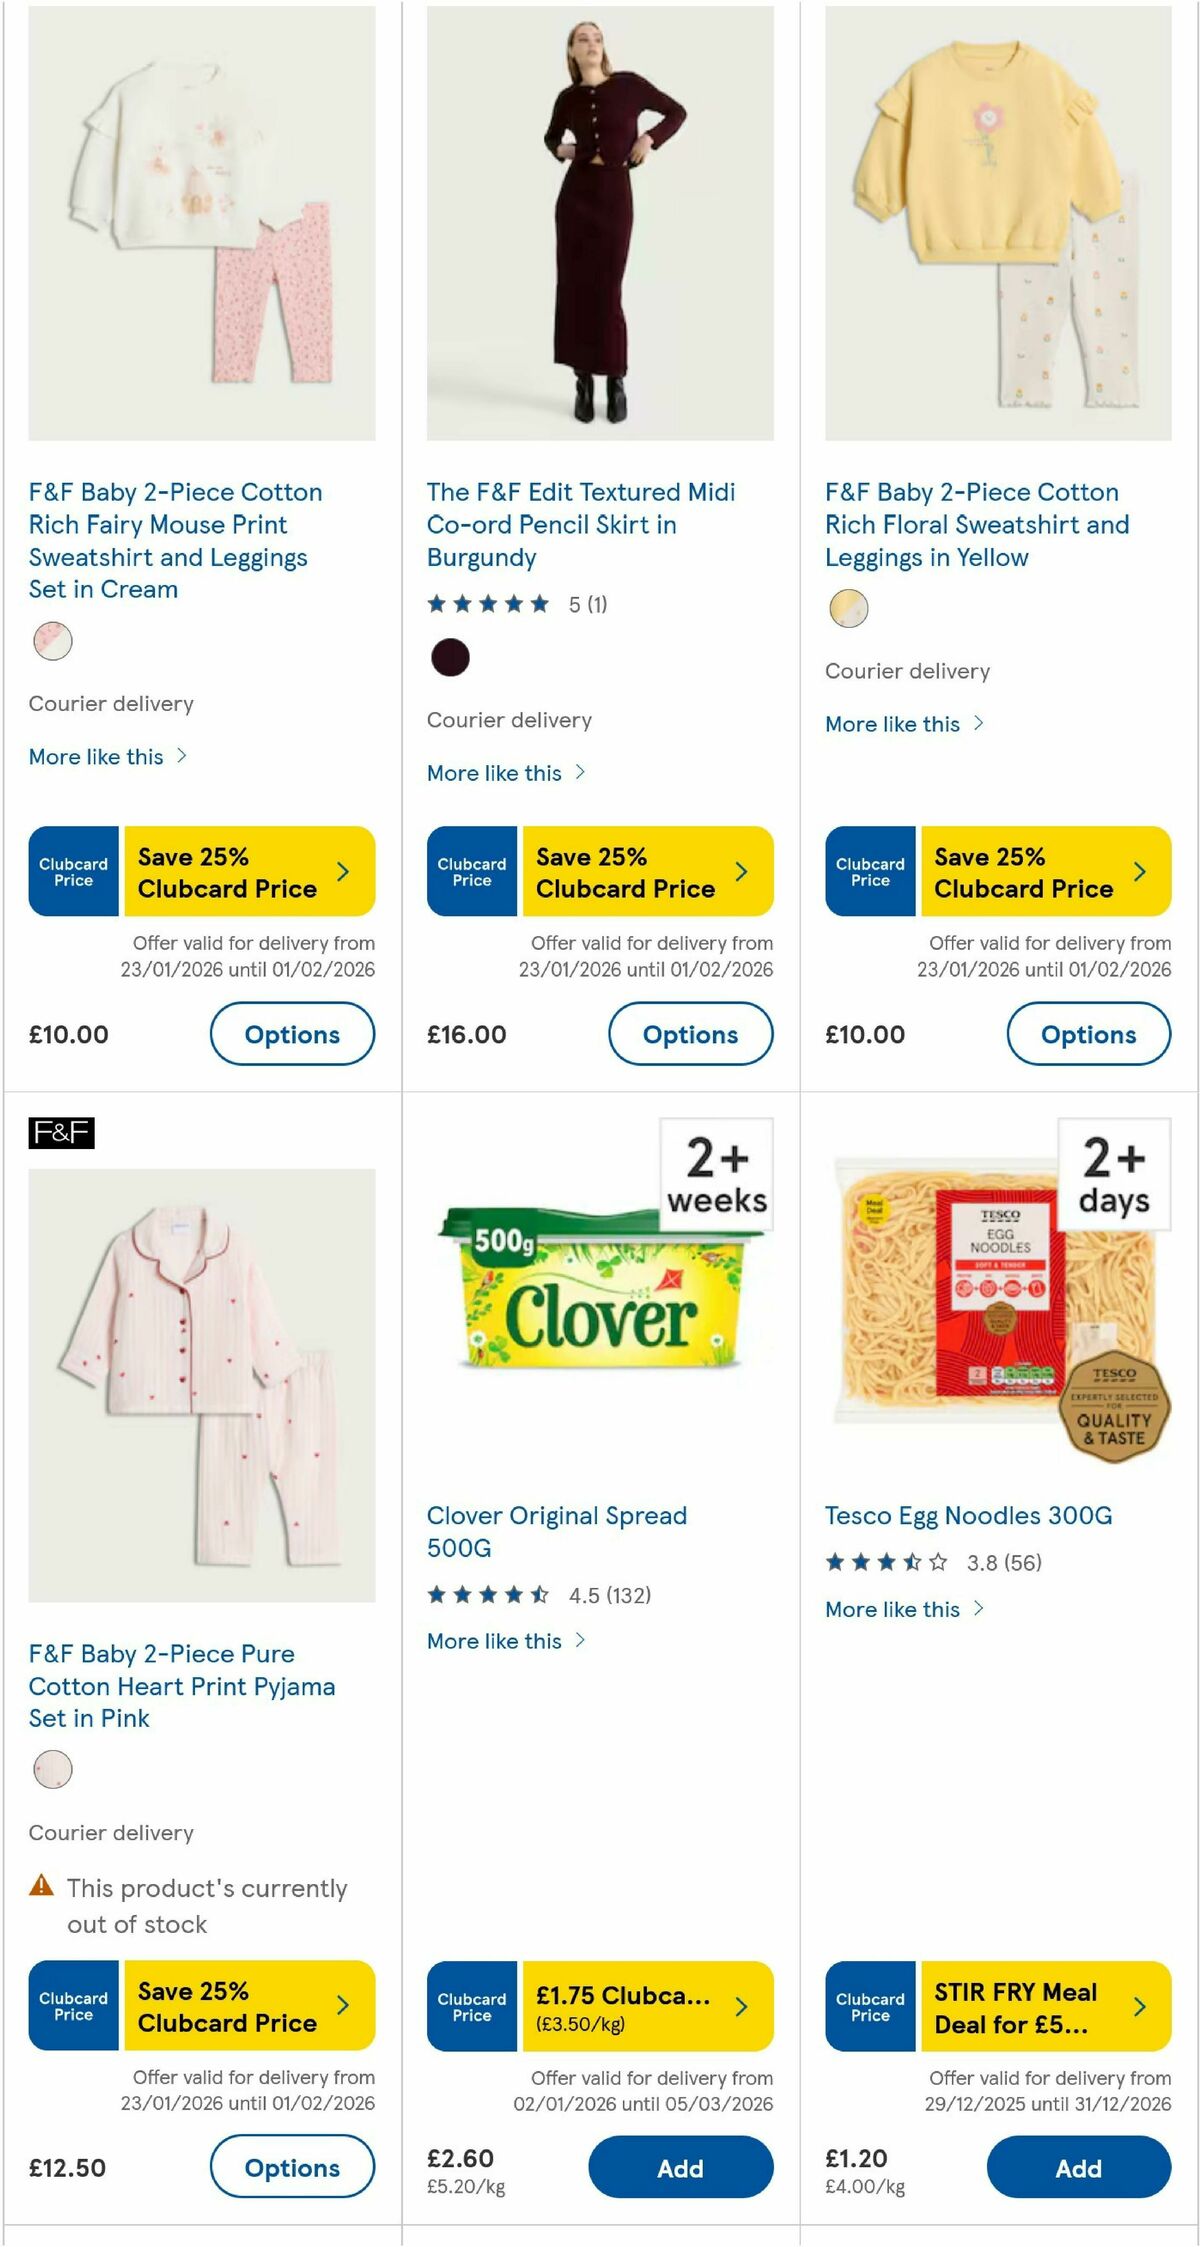This screenshot has height=2247, width=1200.
Task: Open the Textured Midi Pencil Skirt product page
Action: pos(580,524)
